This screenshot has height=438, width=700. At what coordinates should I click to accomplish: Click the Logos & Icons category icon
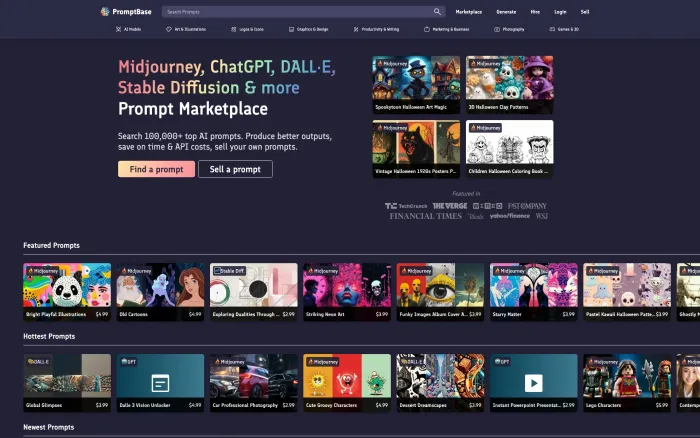point(233,29)
